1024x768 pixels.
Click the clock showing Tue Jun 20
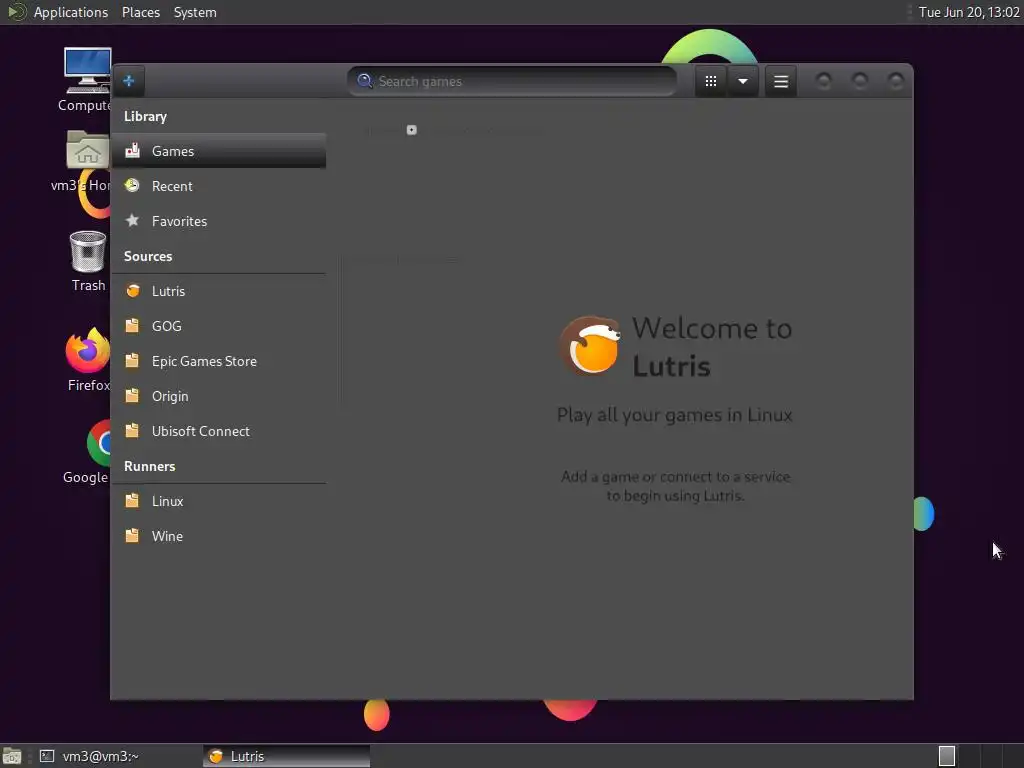[969, 12]
